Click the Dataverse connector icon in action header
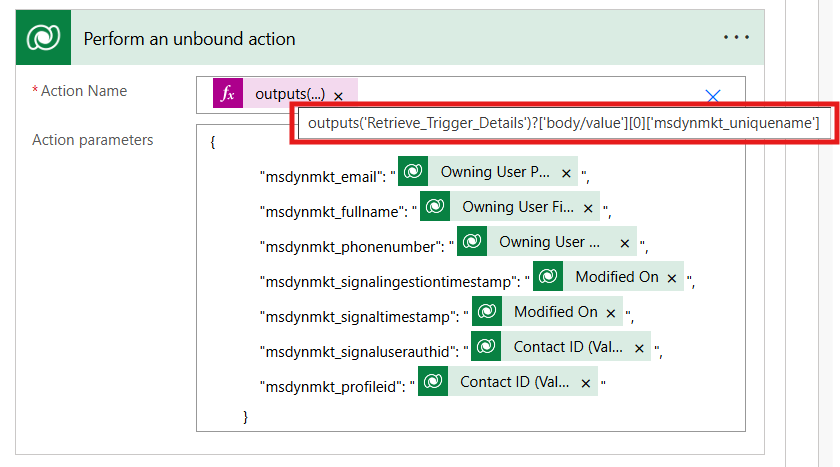 tap(45, 39)
